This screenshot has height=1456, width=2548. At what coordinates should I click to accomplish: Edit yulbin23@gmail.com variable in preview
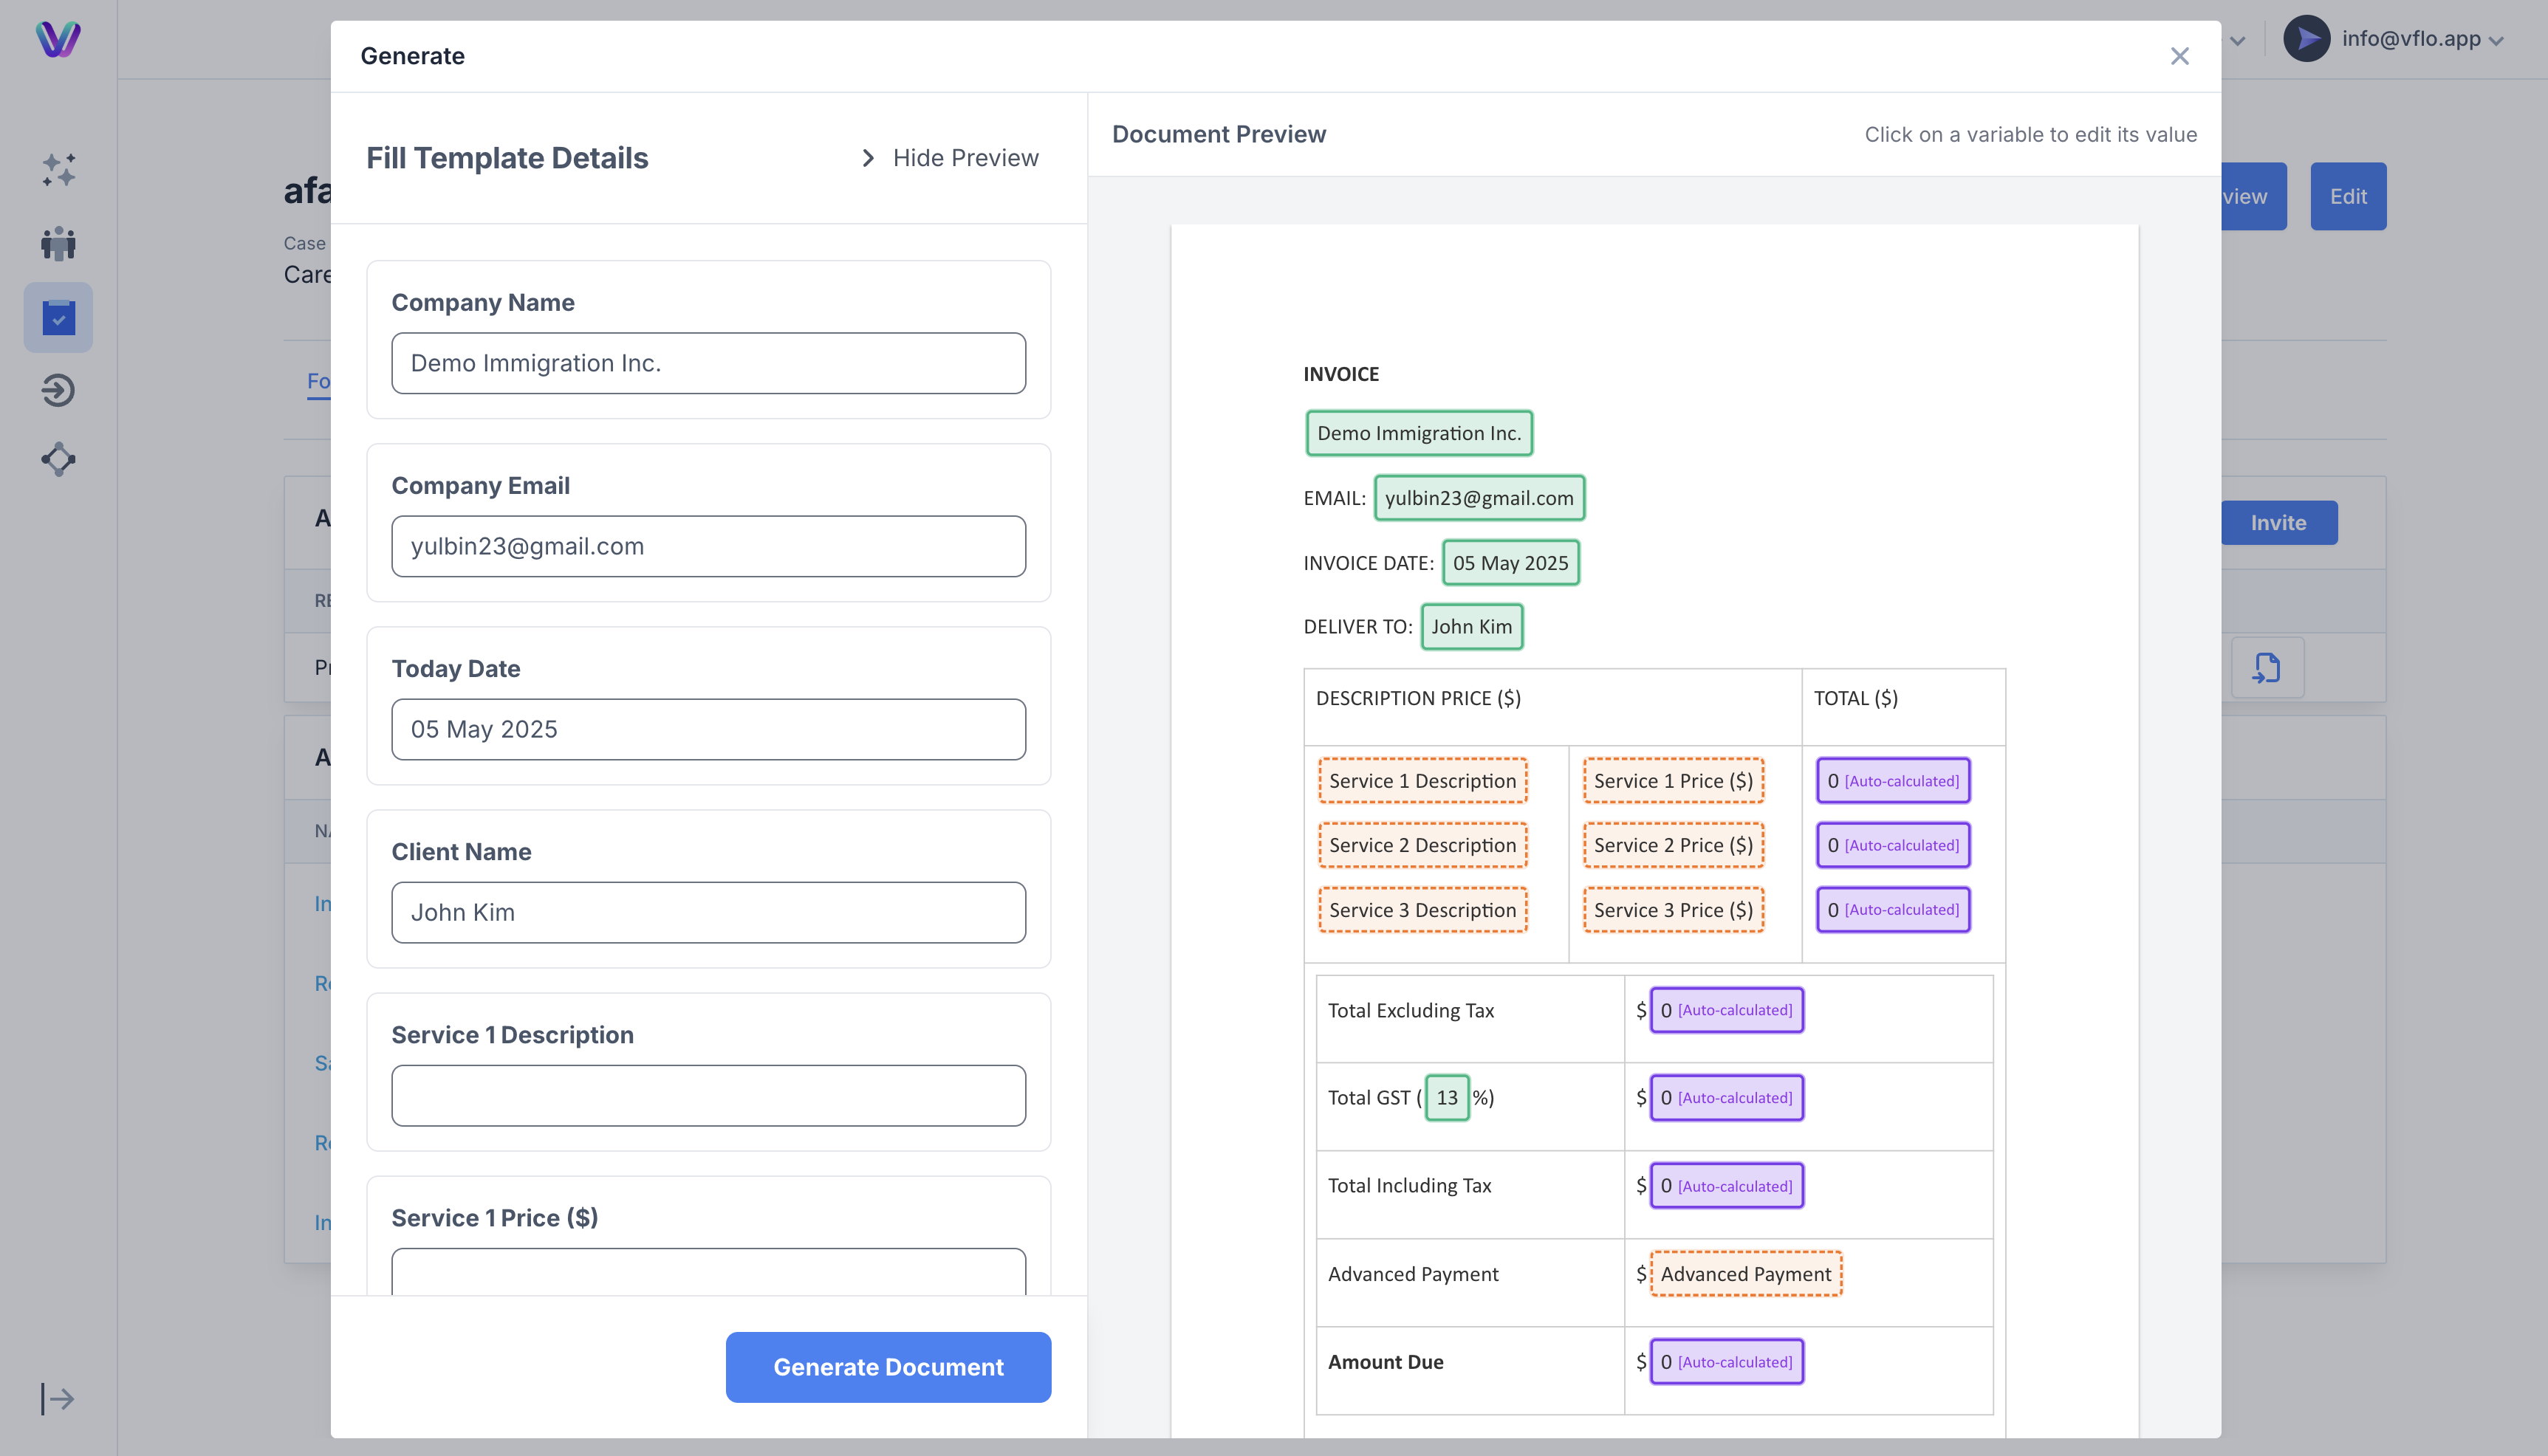tap(1479, 498)
